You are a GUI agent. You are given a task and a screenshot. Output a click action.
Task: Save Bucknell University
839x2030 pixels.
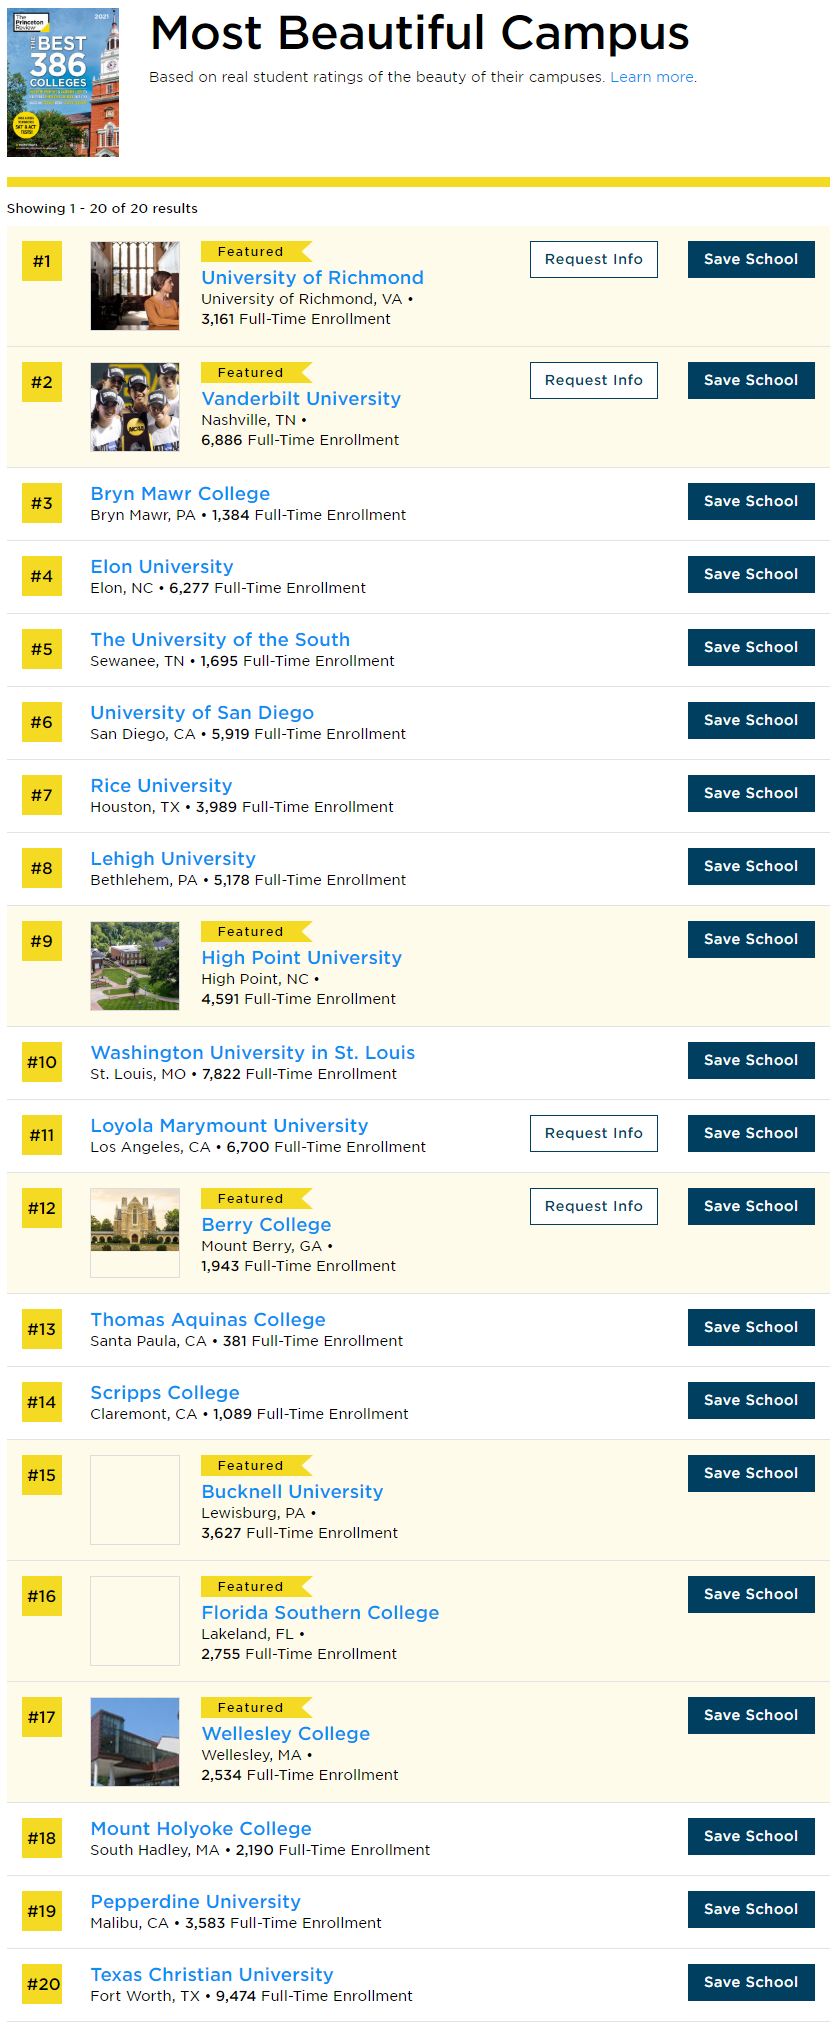(x=751, y=1473)
